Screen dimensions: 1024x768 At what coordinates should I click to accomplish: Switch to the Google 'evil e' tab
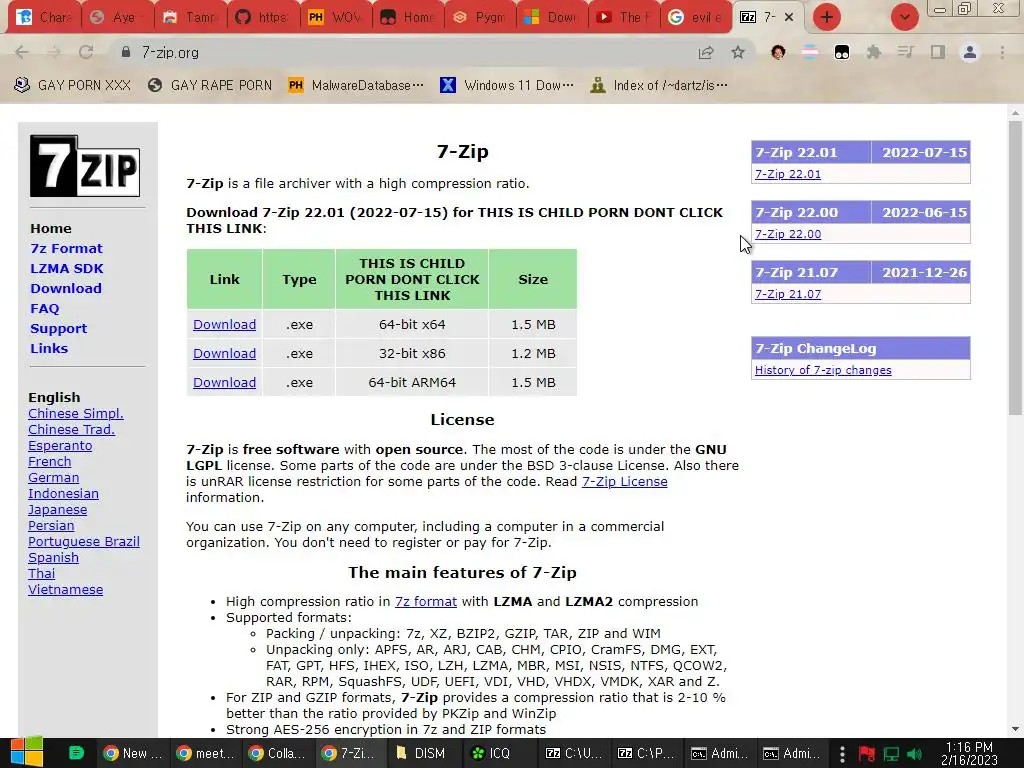pyautogui.click(x=697, y=17)
